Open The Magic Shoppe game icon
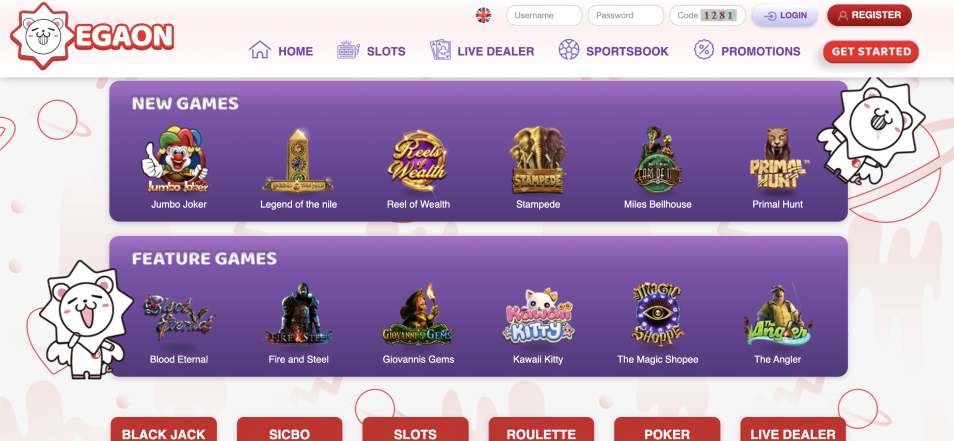 click(658, 315)
